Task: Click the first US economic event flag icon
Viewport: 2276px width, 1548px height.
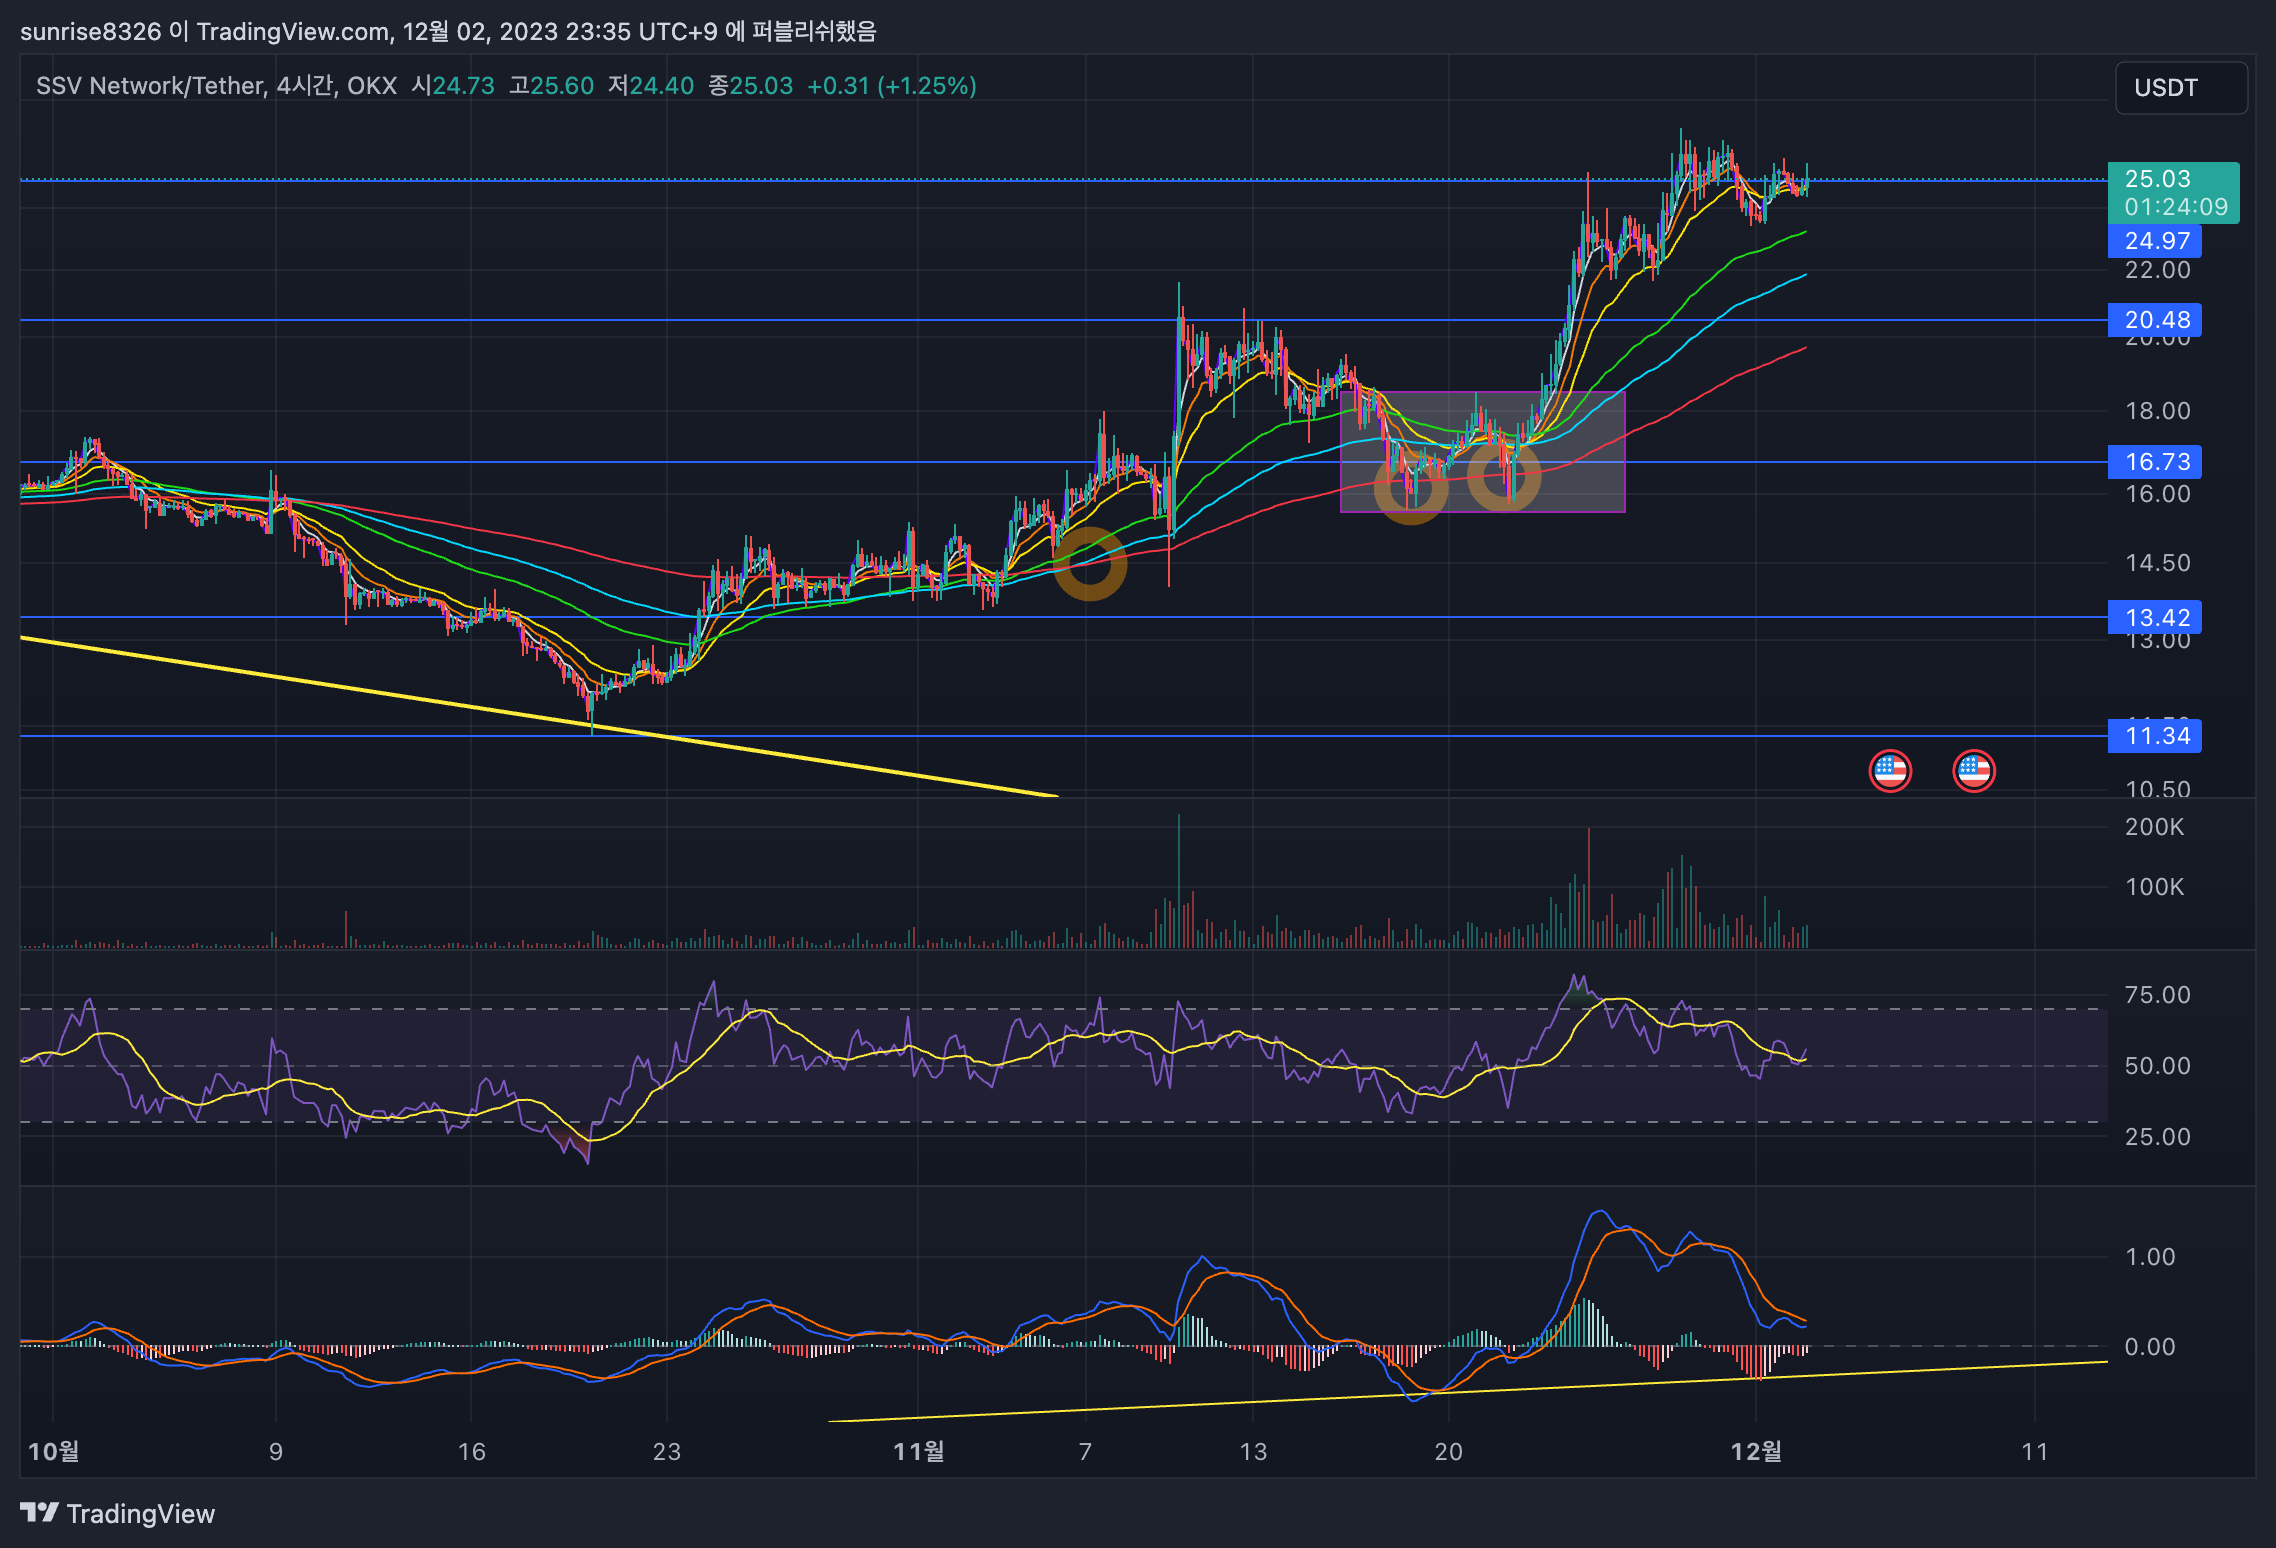Action: point(1890,771)
